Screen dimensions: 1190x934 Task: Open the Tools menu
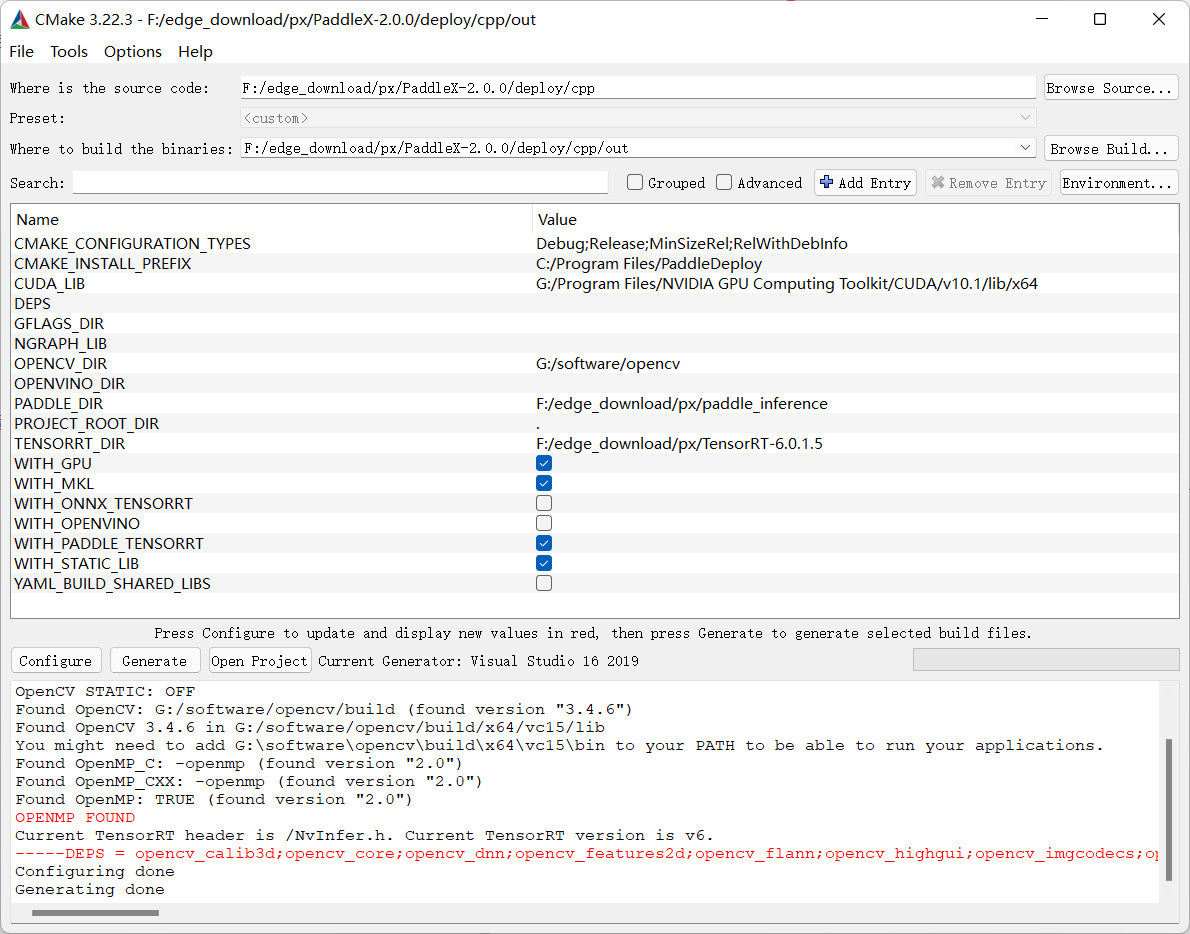pos(69,52)
